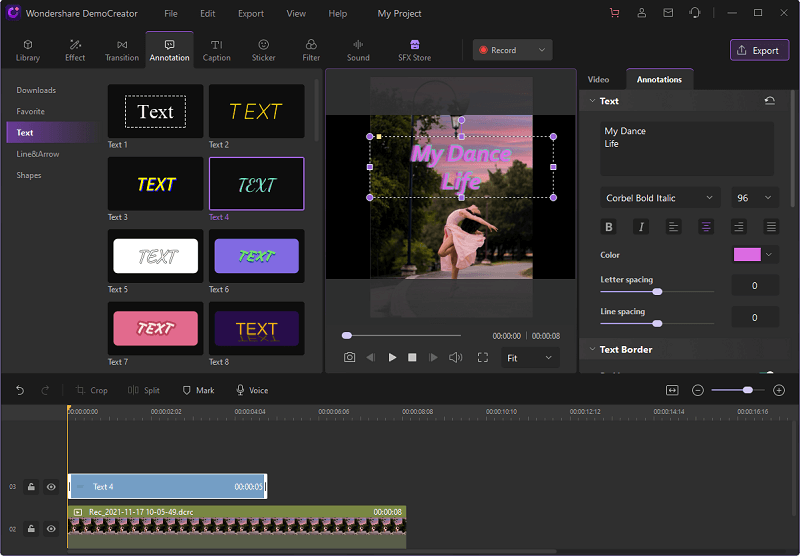Open the SFX Store tool
The height and width of the screenshot is (556, 800).
pyautogui.click(x=414, y=50)
